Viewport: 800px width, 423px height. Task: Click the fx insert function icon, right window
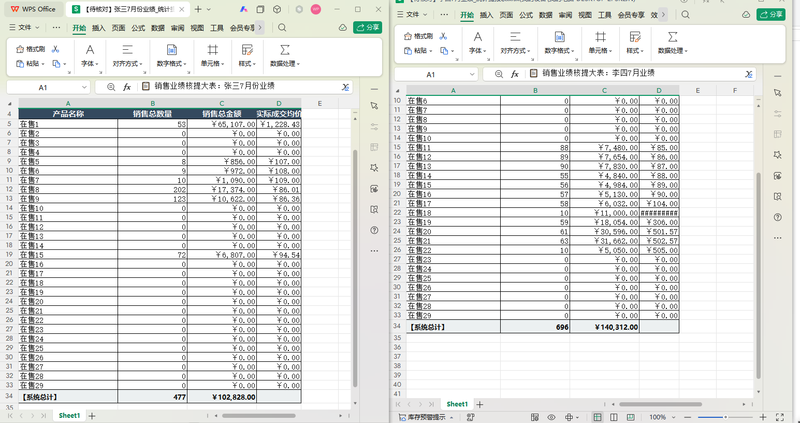point(515,74)
